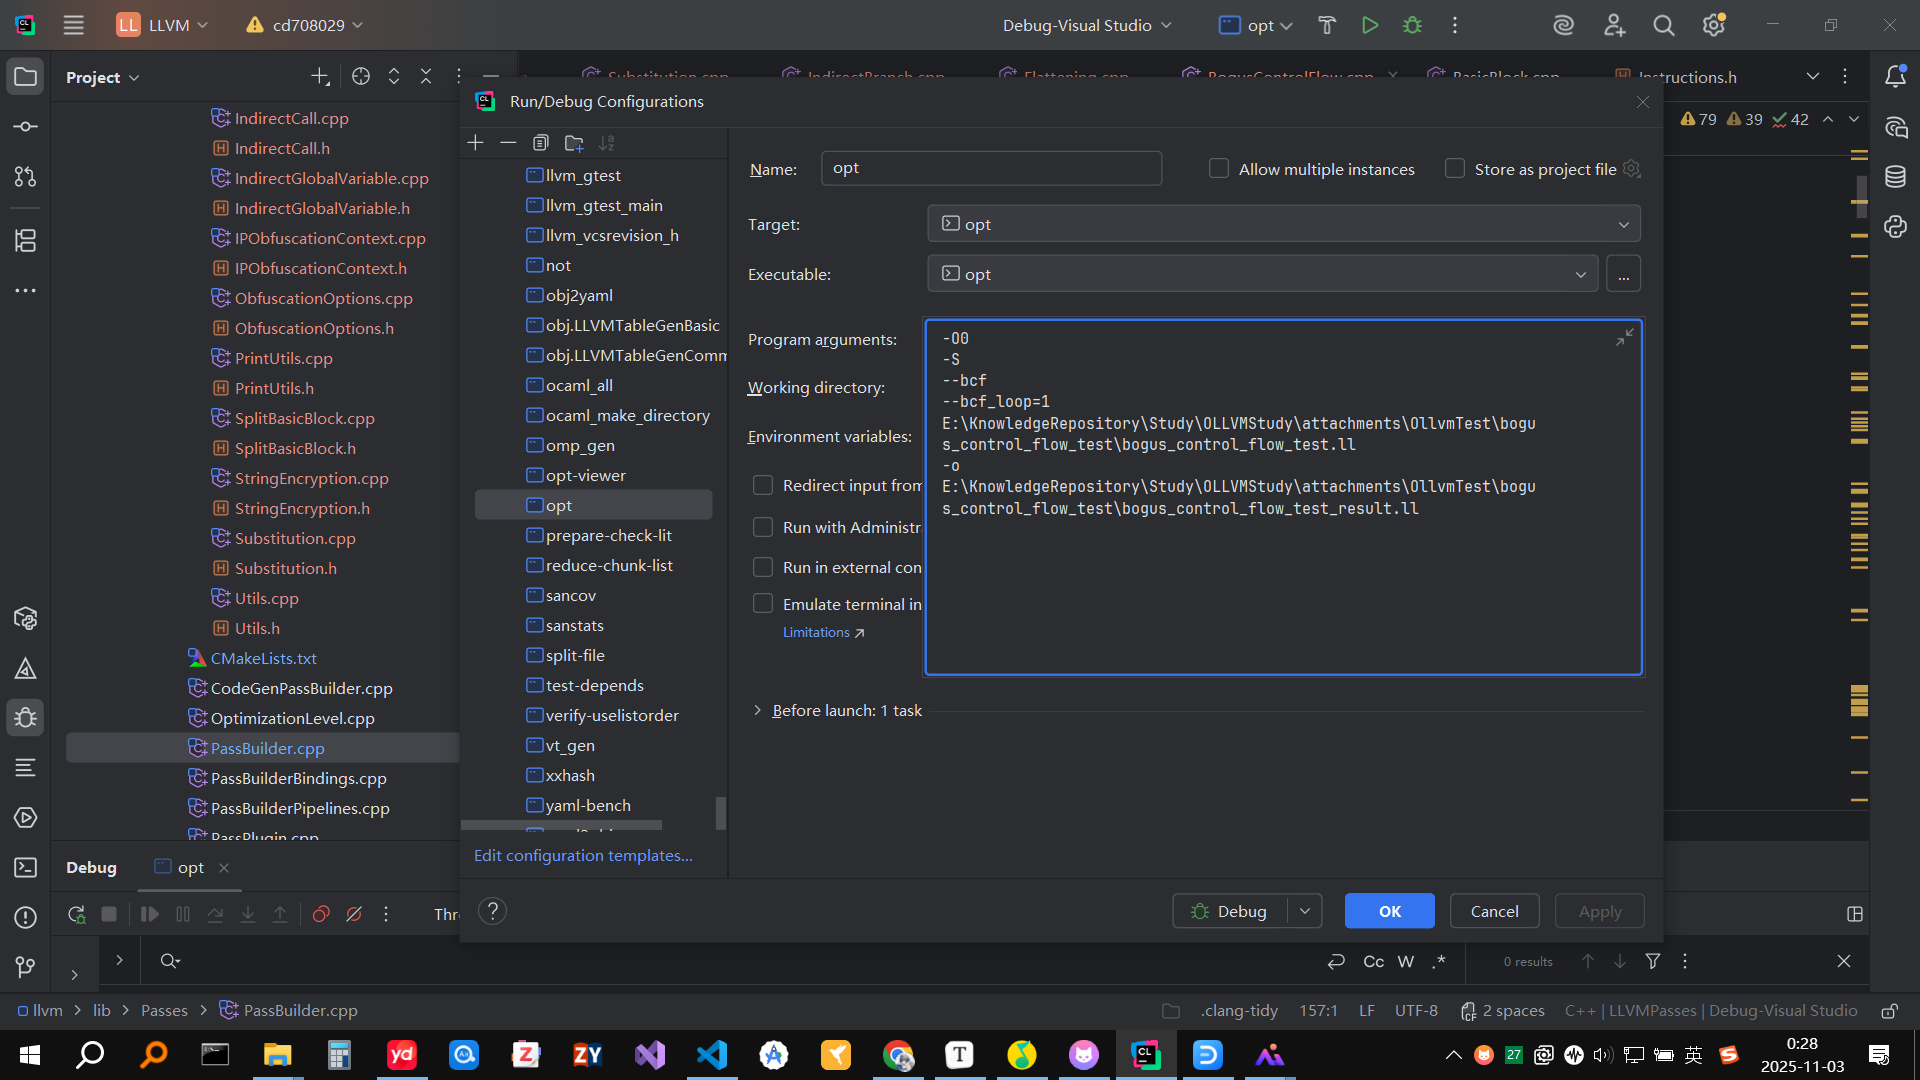
Task: Select opt-viewer in configurations list
Action: pyautogui.click(x=586, y=476)
